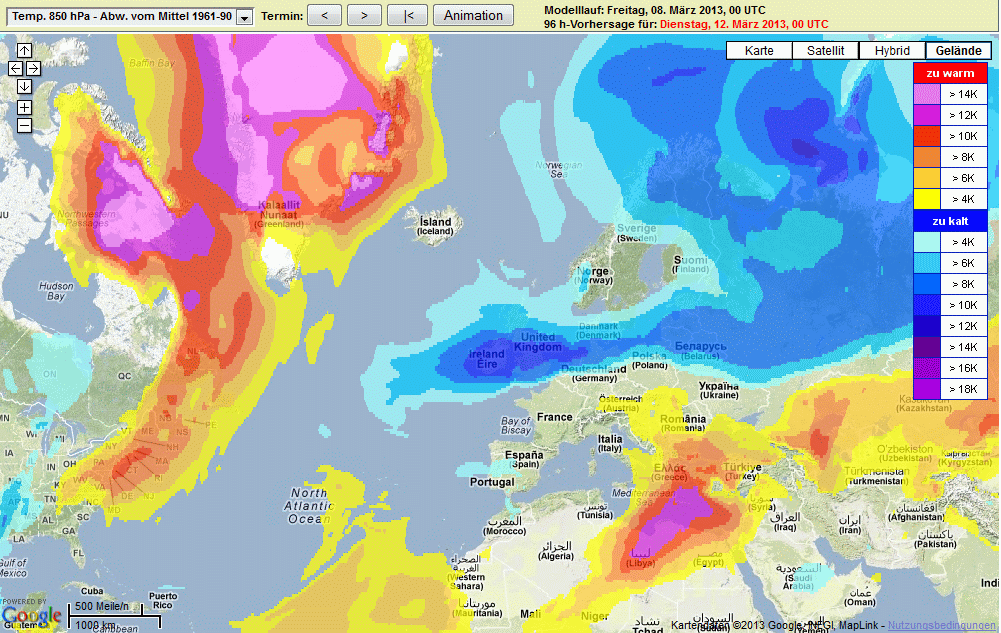Image resolution: width=1001 pixels, height=633 pixels.
Task: Go to the previous forecast time step
Action: [x=324, y=15]
